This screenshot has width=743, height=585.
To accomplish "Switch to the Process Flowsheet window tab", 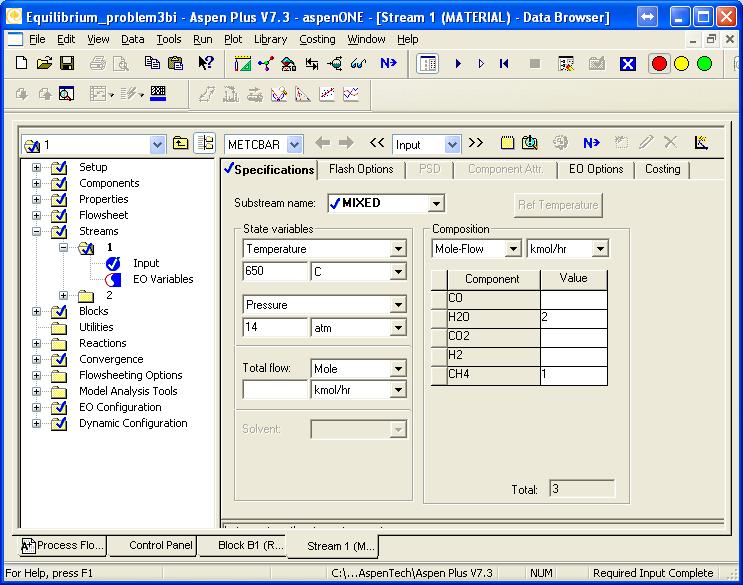I will click(63, 546).
